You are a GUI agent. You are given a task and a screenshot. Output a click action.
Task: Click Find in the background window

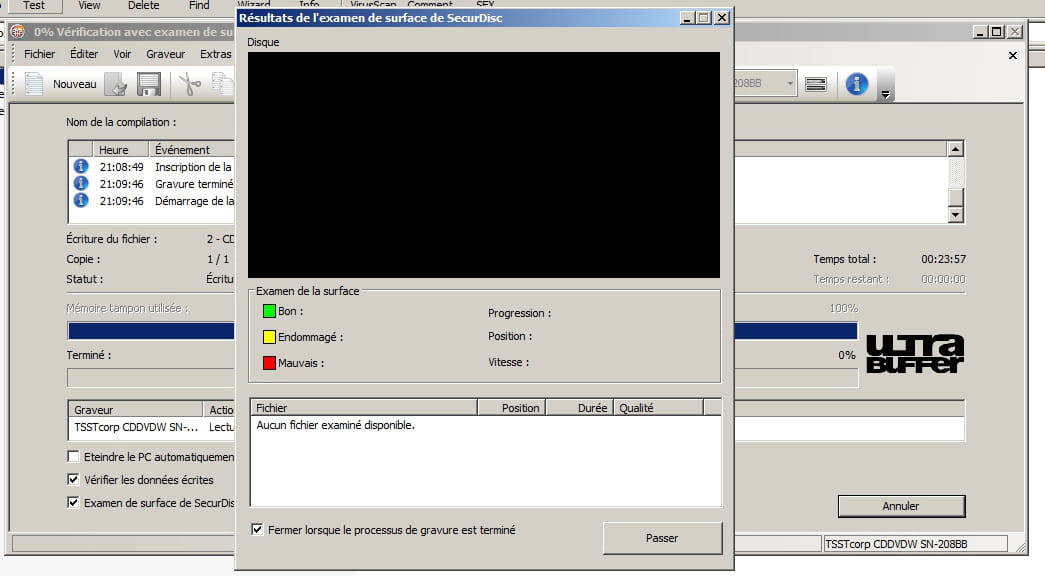click(x=199, y=5)
